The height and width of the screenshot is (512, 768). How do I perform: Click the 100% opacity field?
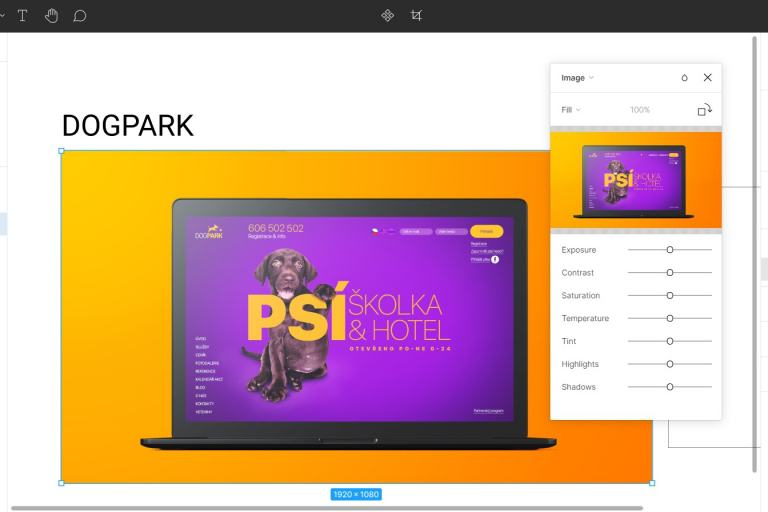tap(640, 110)
